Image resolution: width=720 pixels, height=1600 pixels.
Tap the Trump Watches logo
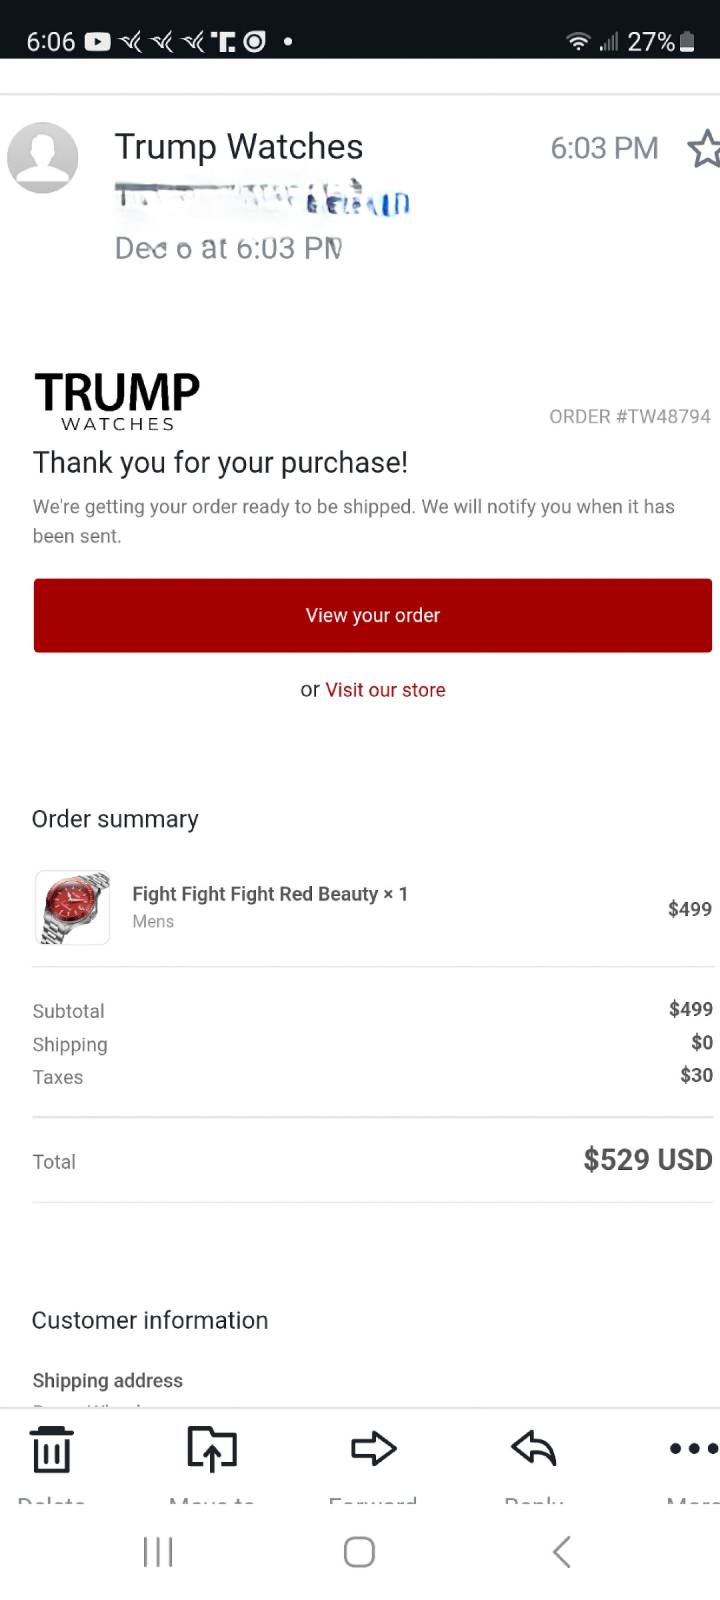coord(117,401)
